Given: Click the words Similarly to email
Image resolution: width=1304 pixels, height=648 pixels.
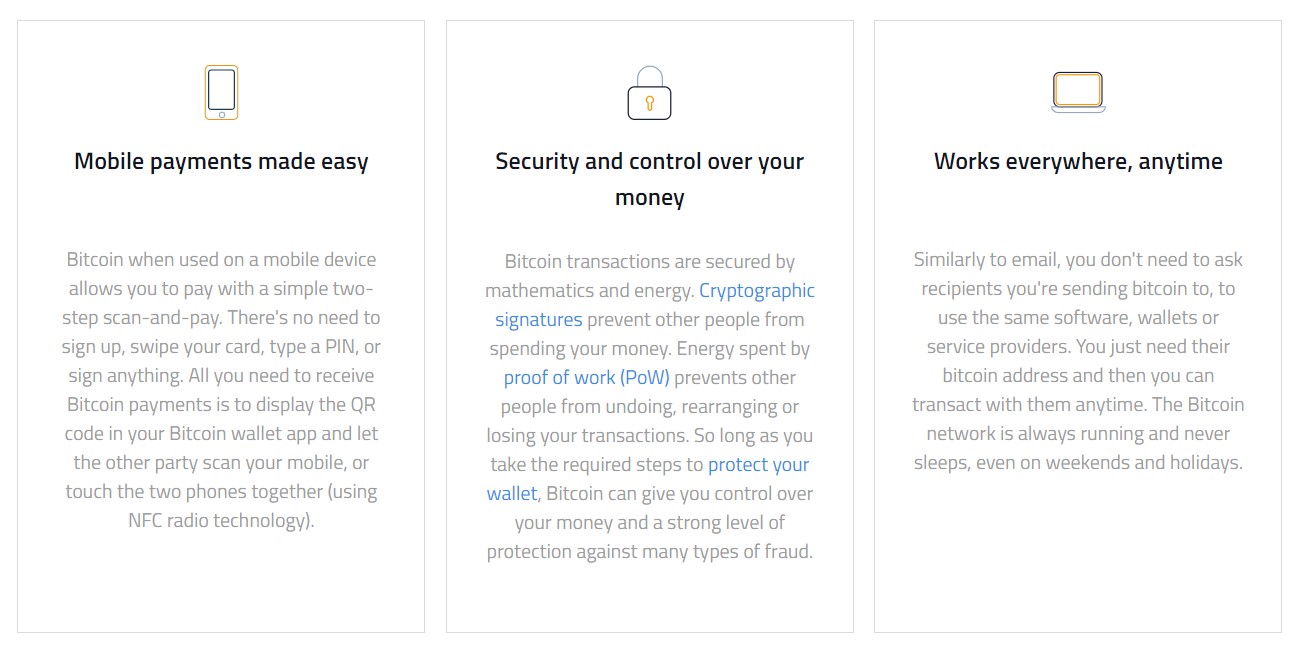Looking at the screenshot, I should click(x=985, y=260).
